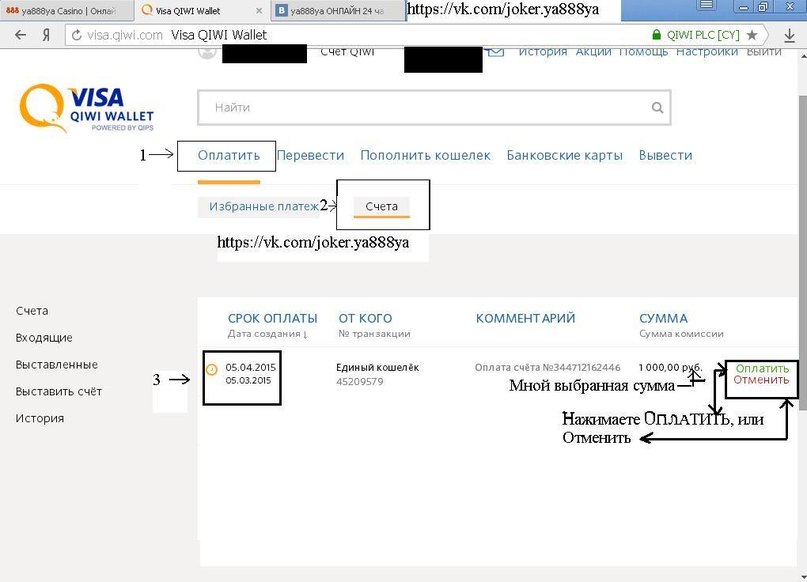Go to the Перевести menu section
The width and height of the screenshot is (807, 582).
[x=310, y=155]
